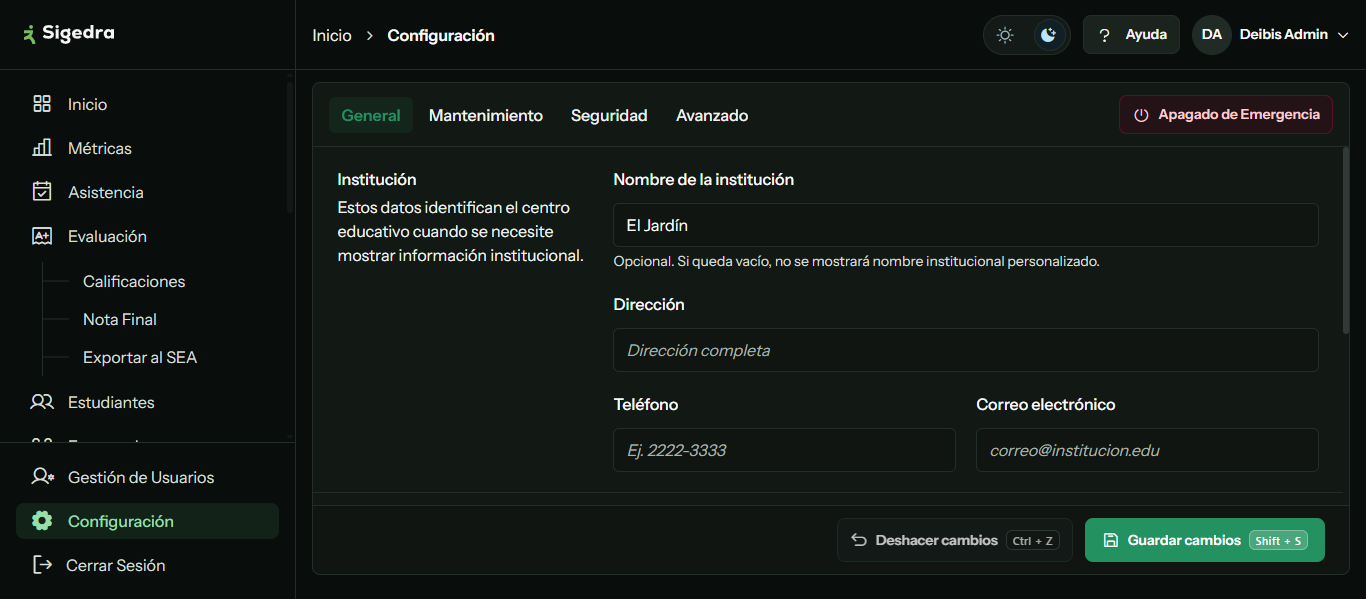Click the question mark help icon

[x=1104, y=35]
